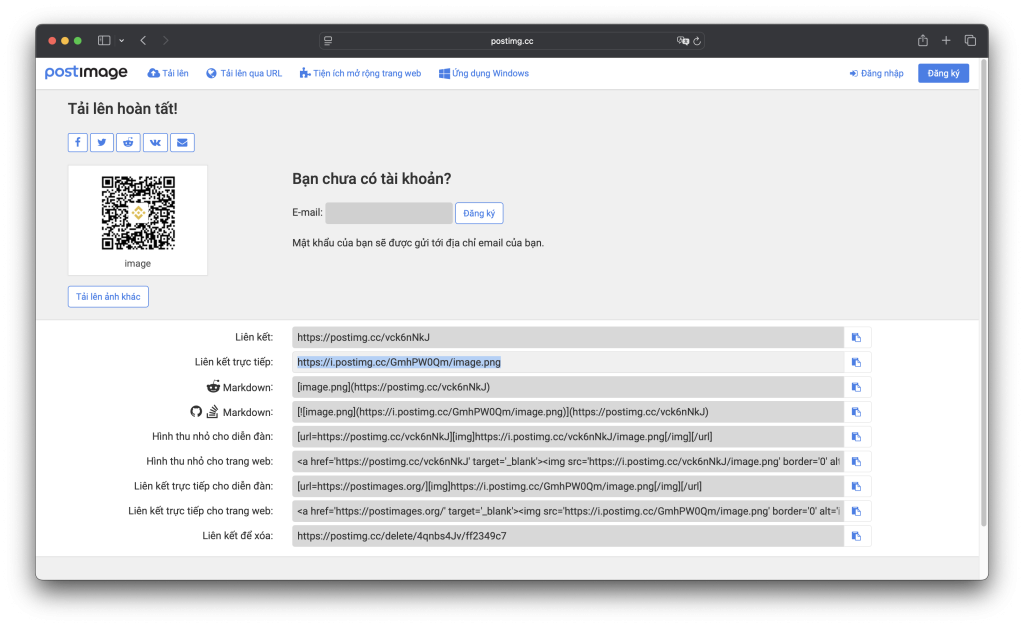Copy the Reddit Markdown code
Screen dimensions: 1024x627
(x=857, y=387)
